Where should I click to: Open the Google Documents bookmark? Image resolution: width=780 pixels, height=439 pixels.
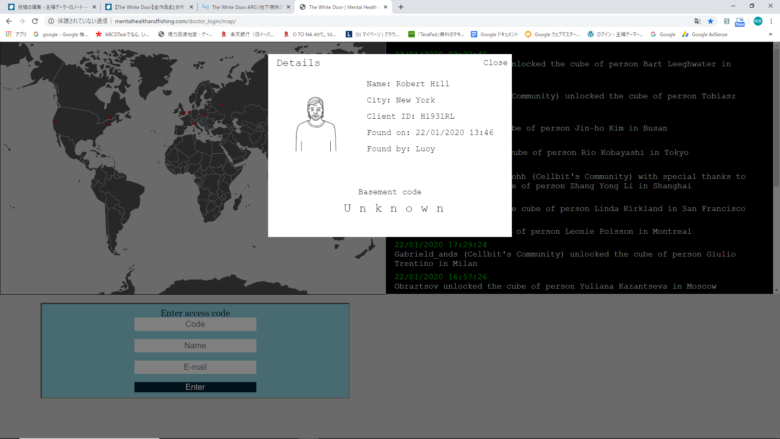(x=494, y=34)
